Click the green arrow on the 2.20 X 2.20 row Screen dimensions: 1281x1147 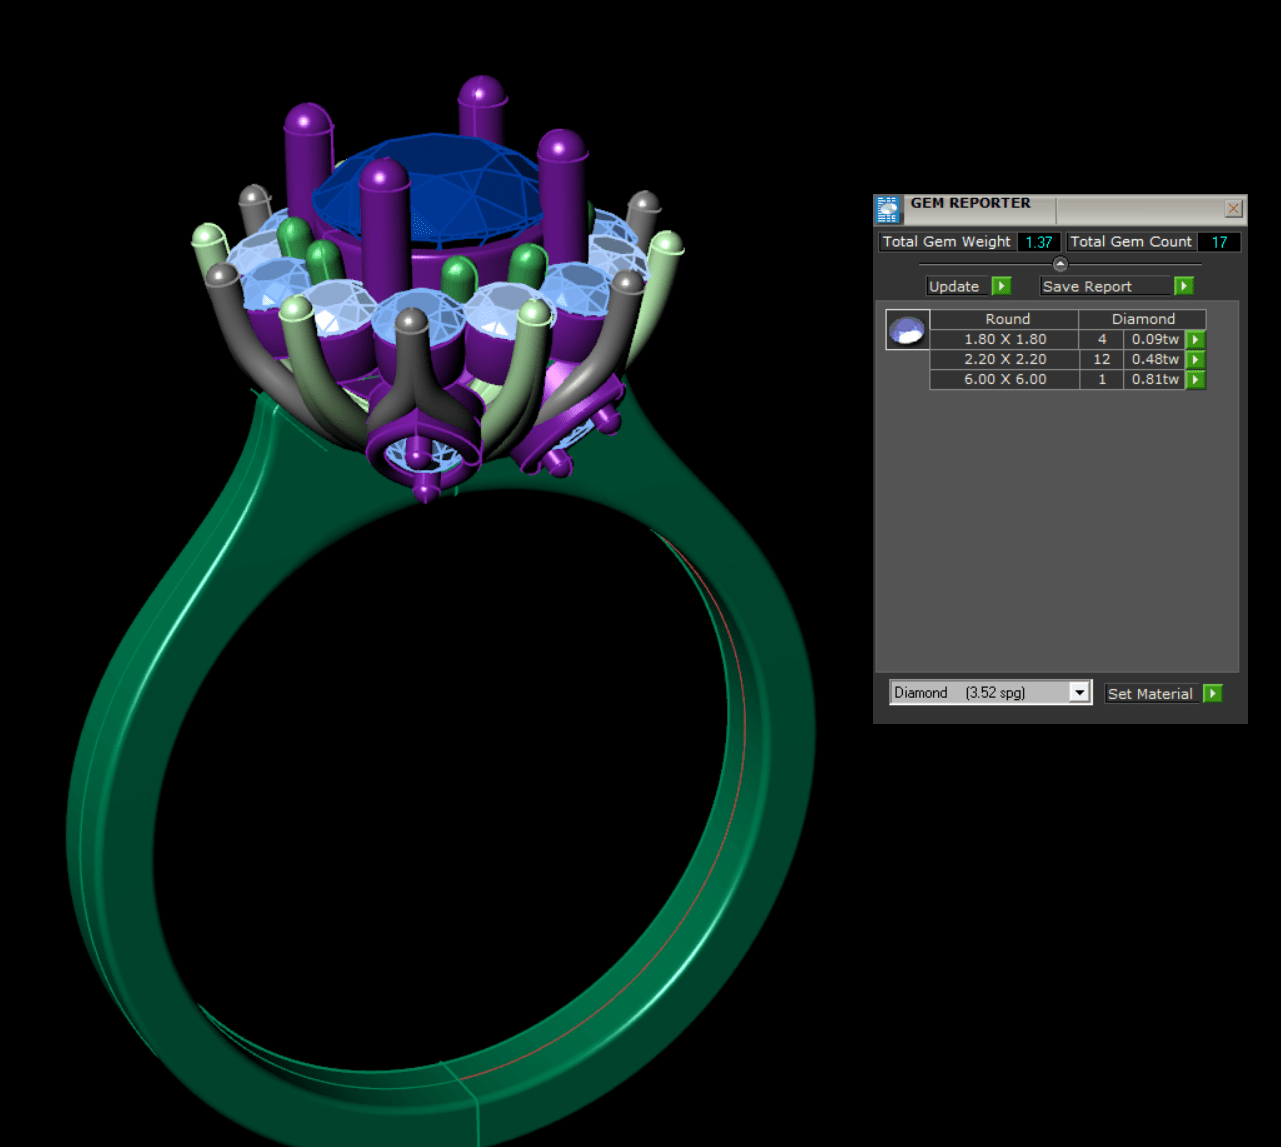tap(1195, 360)
